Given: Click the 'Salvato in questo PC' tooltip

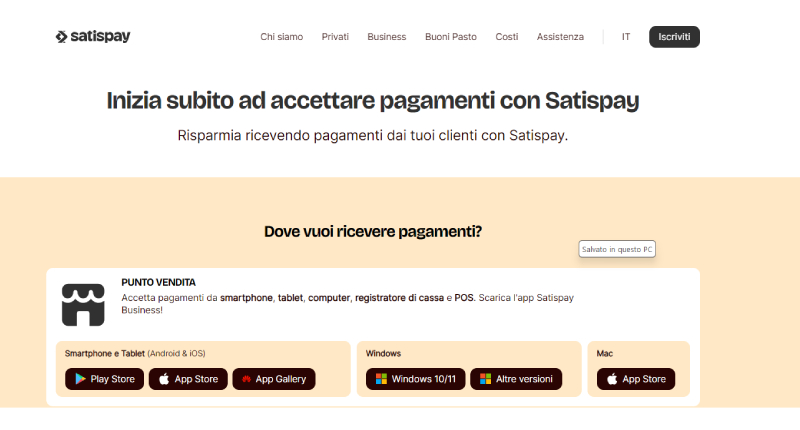Looking at the screenshot, I should point(617,249).
